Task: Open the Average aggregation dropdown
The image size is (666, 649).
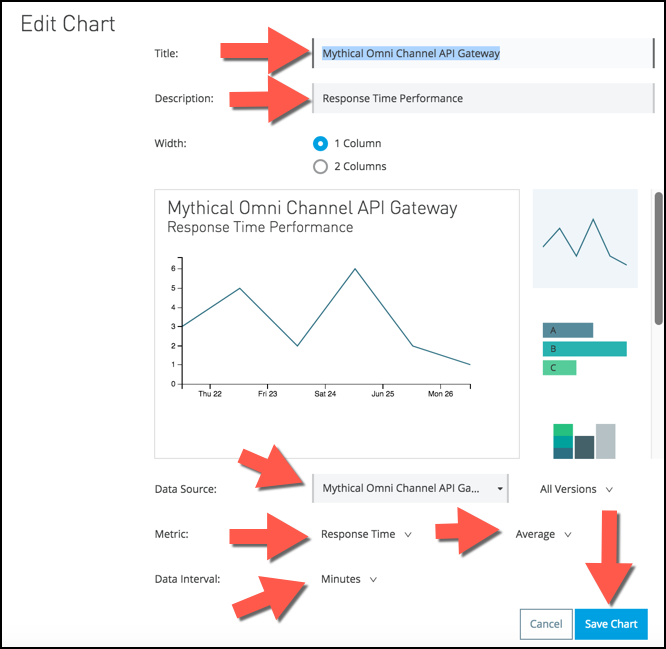Action: coord(543,534)
